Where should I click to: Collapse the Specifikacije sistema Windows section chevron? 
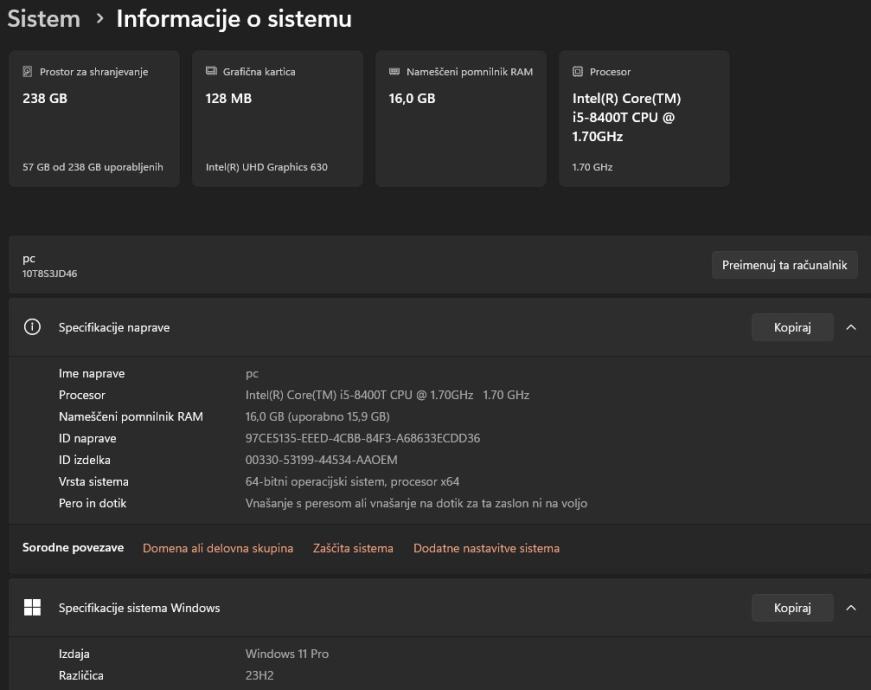851,607
